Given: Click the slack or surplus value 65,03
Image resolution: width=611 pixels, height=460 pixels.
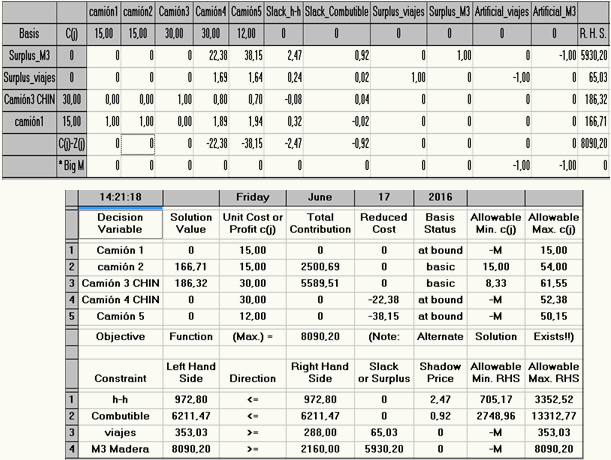Looking at the screenshot, I should [x=384, y=433].
